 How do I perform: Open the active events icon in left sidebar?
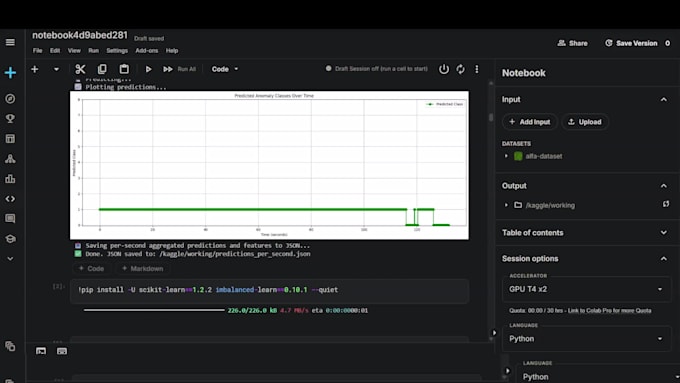(x=10, y=346)
